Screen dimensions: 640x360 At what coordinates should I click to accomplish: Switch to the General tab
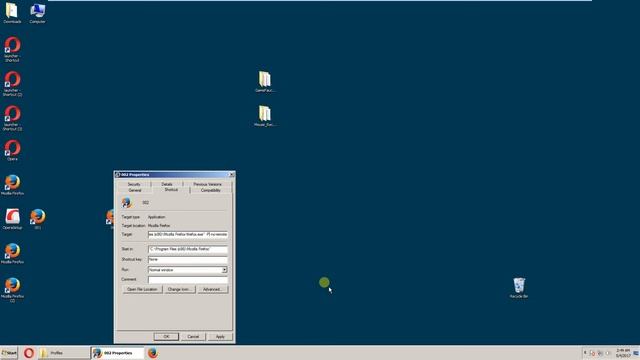click(135, 190)
